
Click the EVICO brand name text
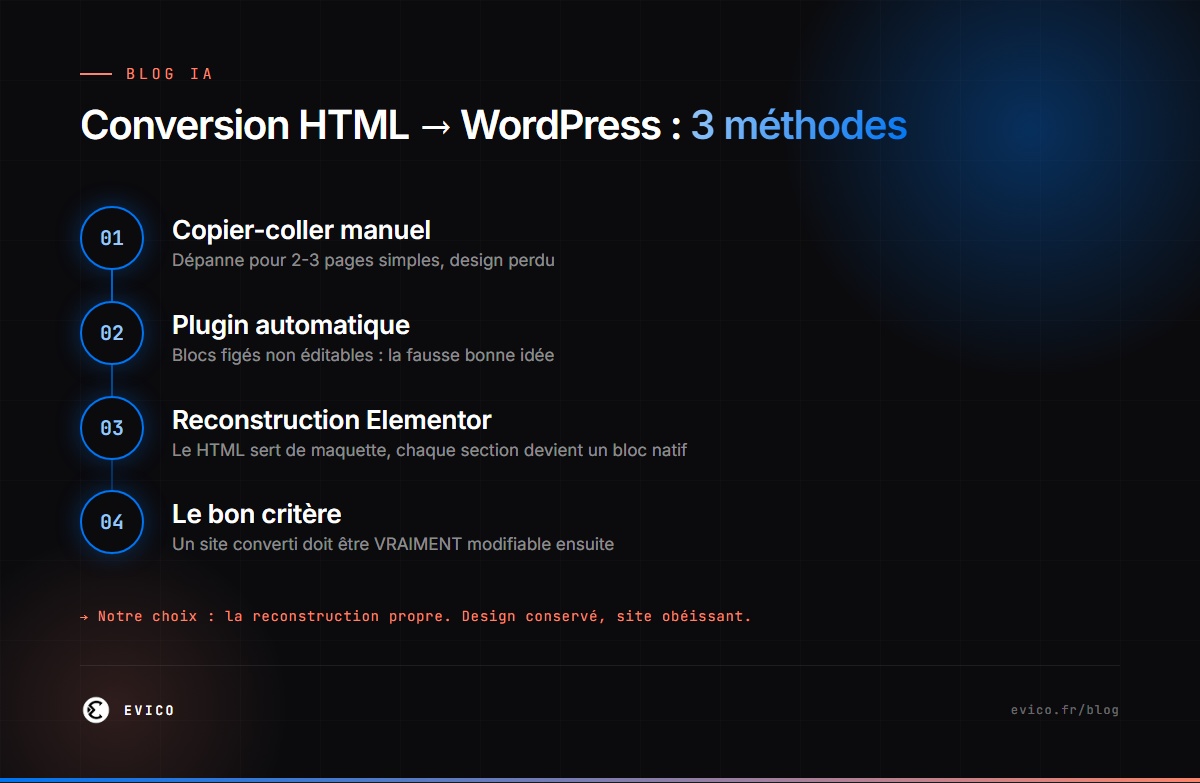tap(149, 710)
